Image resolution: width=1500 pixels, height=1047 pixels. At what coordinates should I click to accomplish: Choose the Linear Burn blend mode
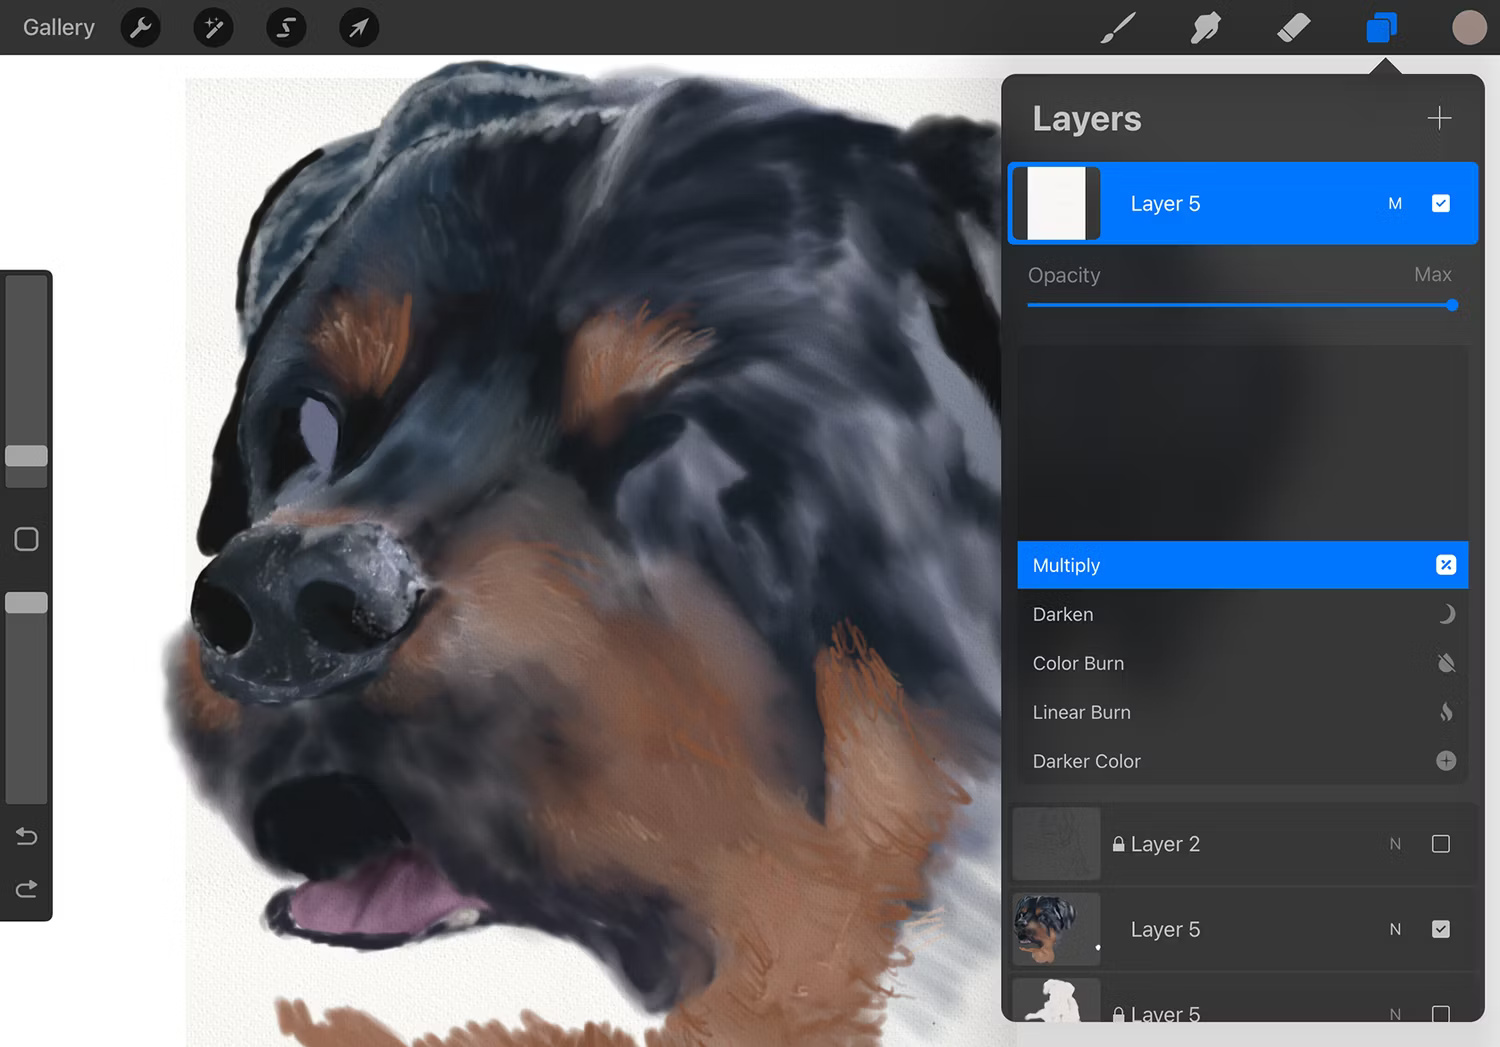(x=1081, y=712)
